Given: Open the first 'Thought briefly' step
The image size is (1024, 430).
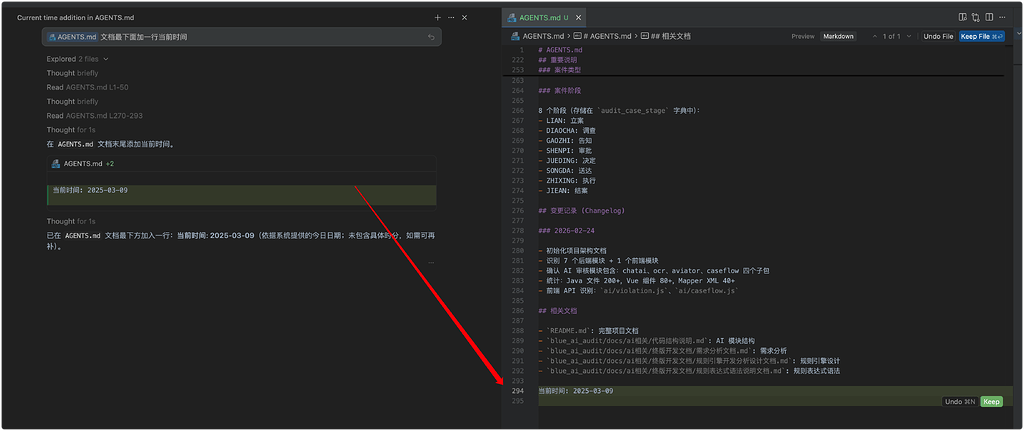Looking at the screenshot, I should click(x=72, y=73).
